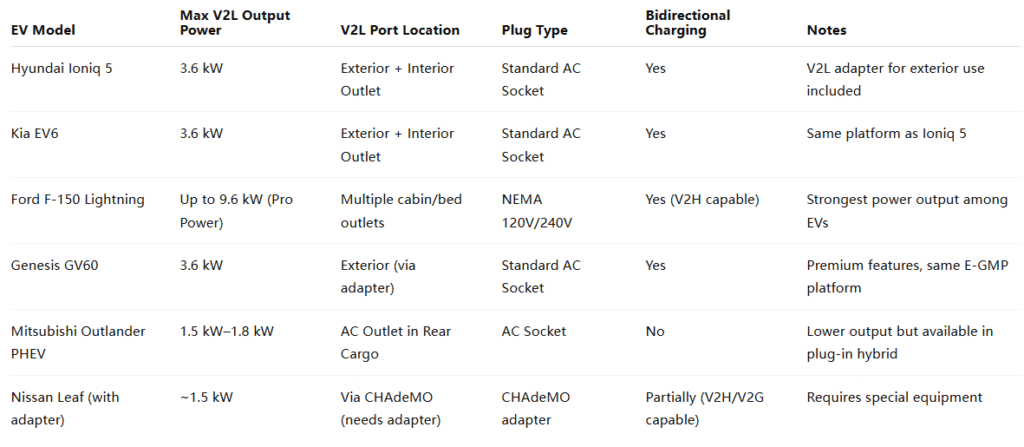Select the Strongest power output among EVs note
This screenshot has width=1024, height=447.
coord(907,211)
